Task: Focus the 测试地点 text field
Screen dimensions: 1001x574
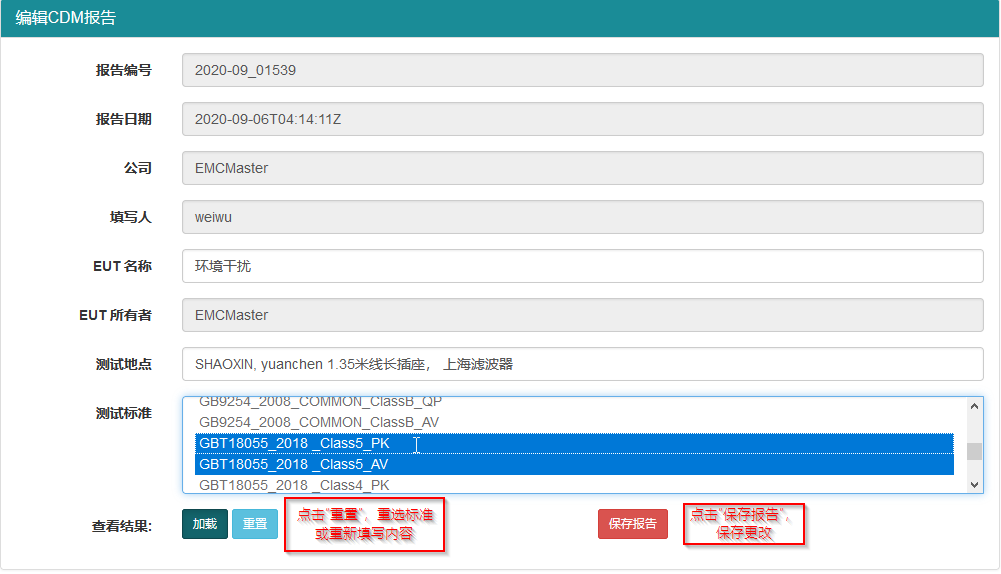Action: coord(582,364)
